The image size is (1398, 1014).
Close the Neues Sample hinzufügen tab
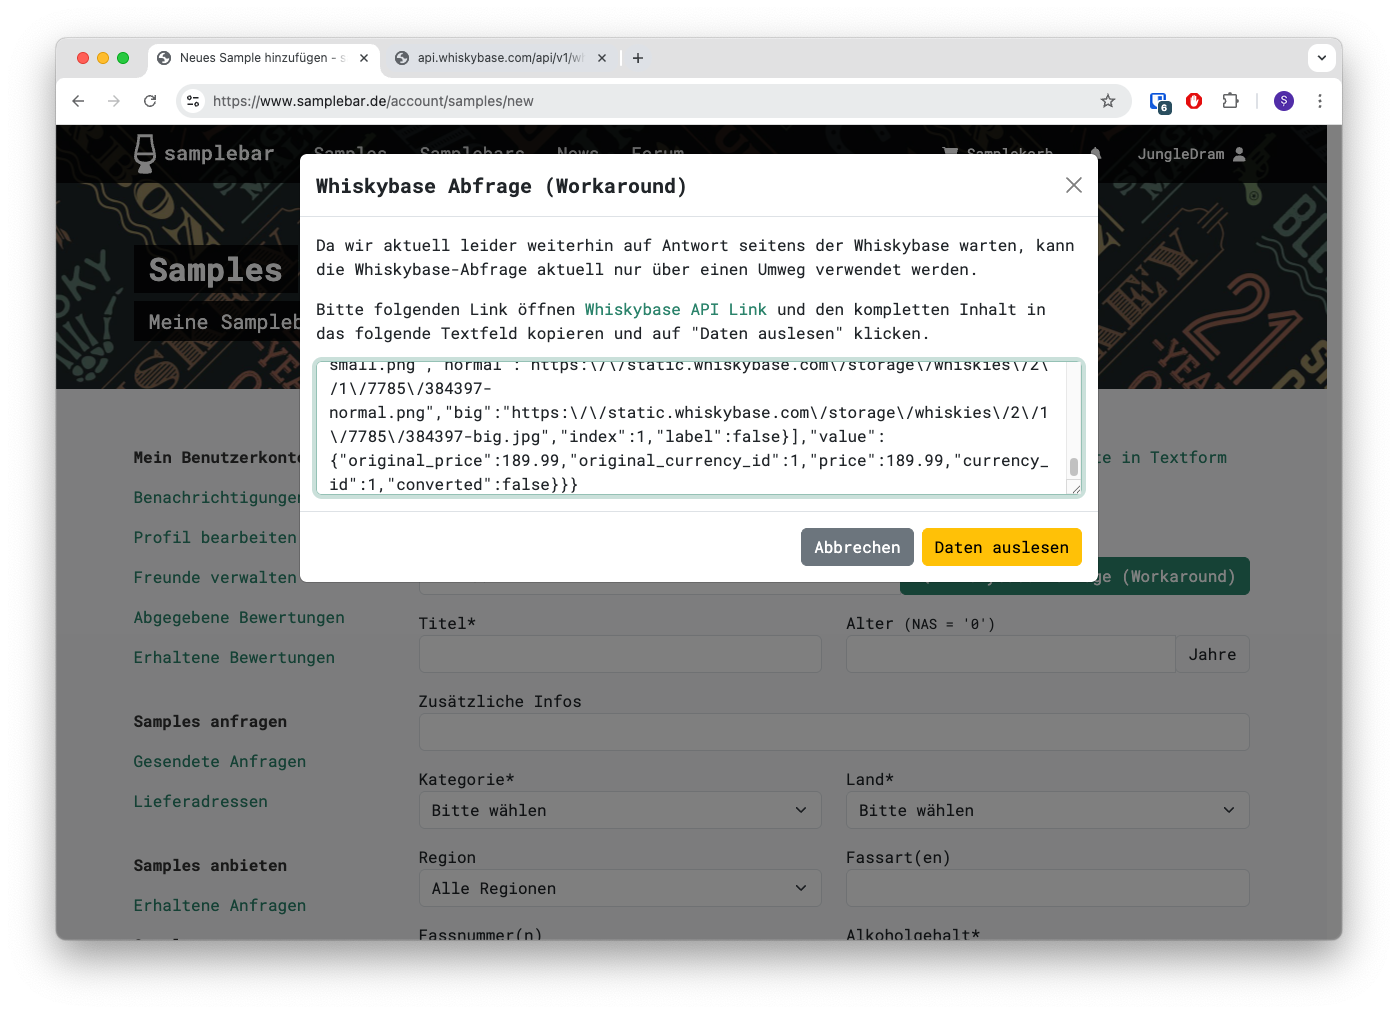coord(364,58)
